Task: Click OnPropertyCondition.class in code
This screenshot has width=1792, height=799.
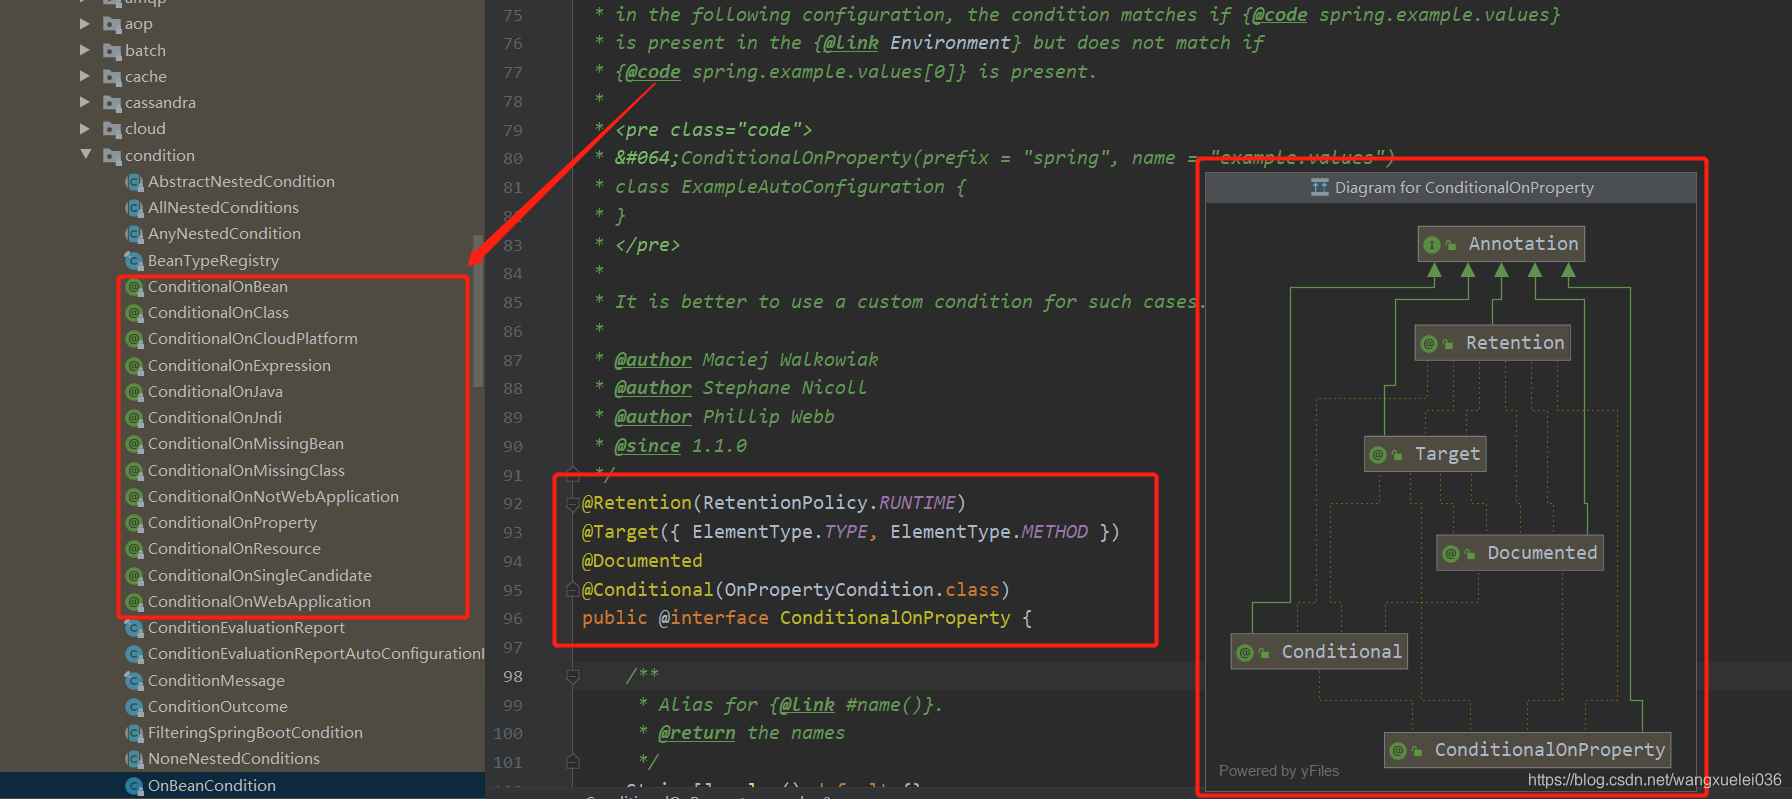Action: 861,590
